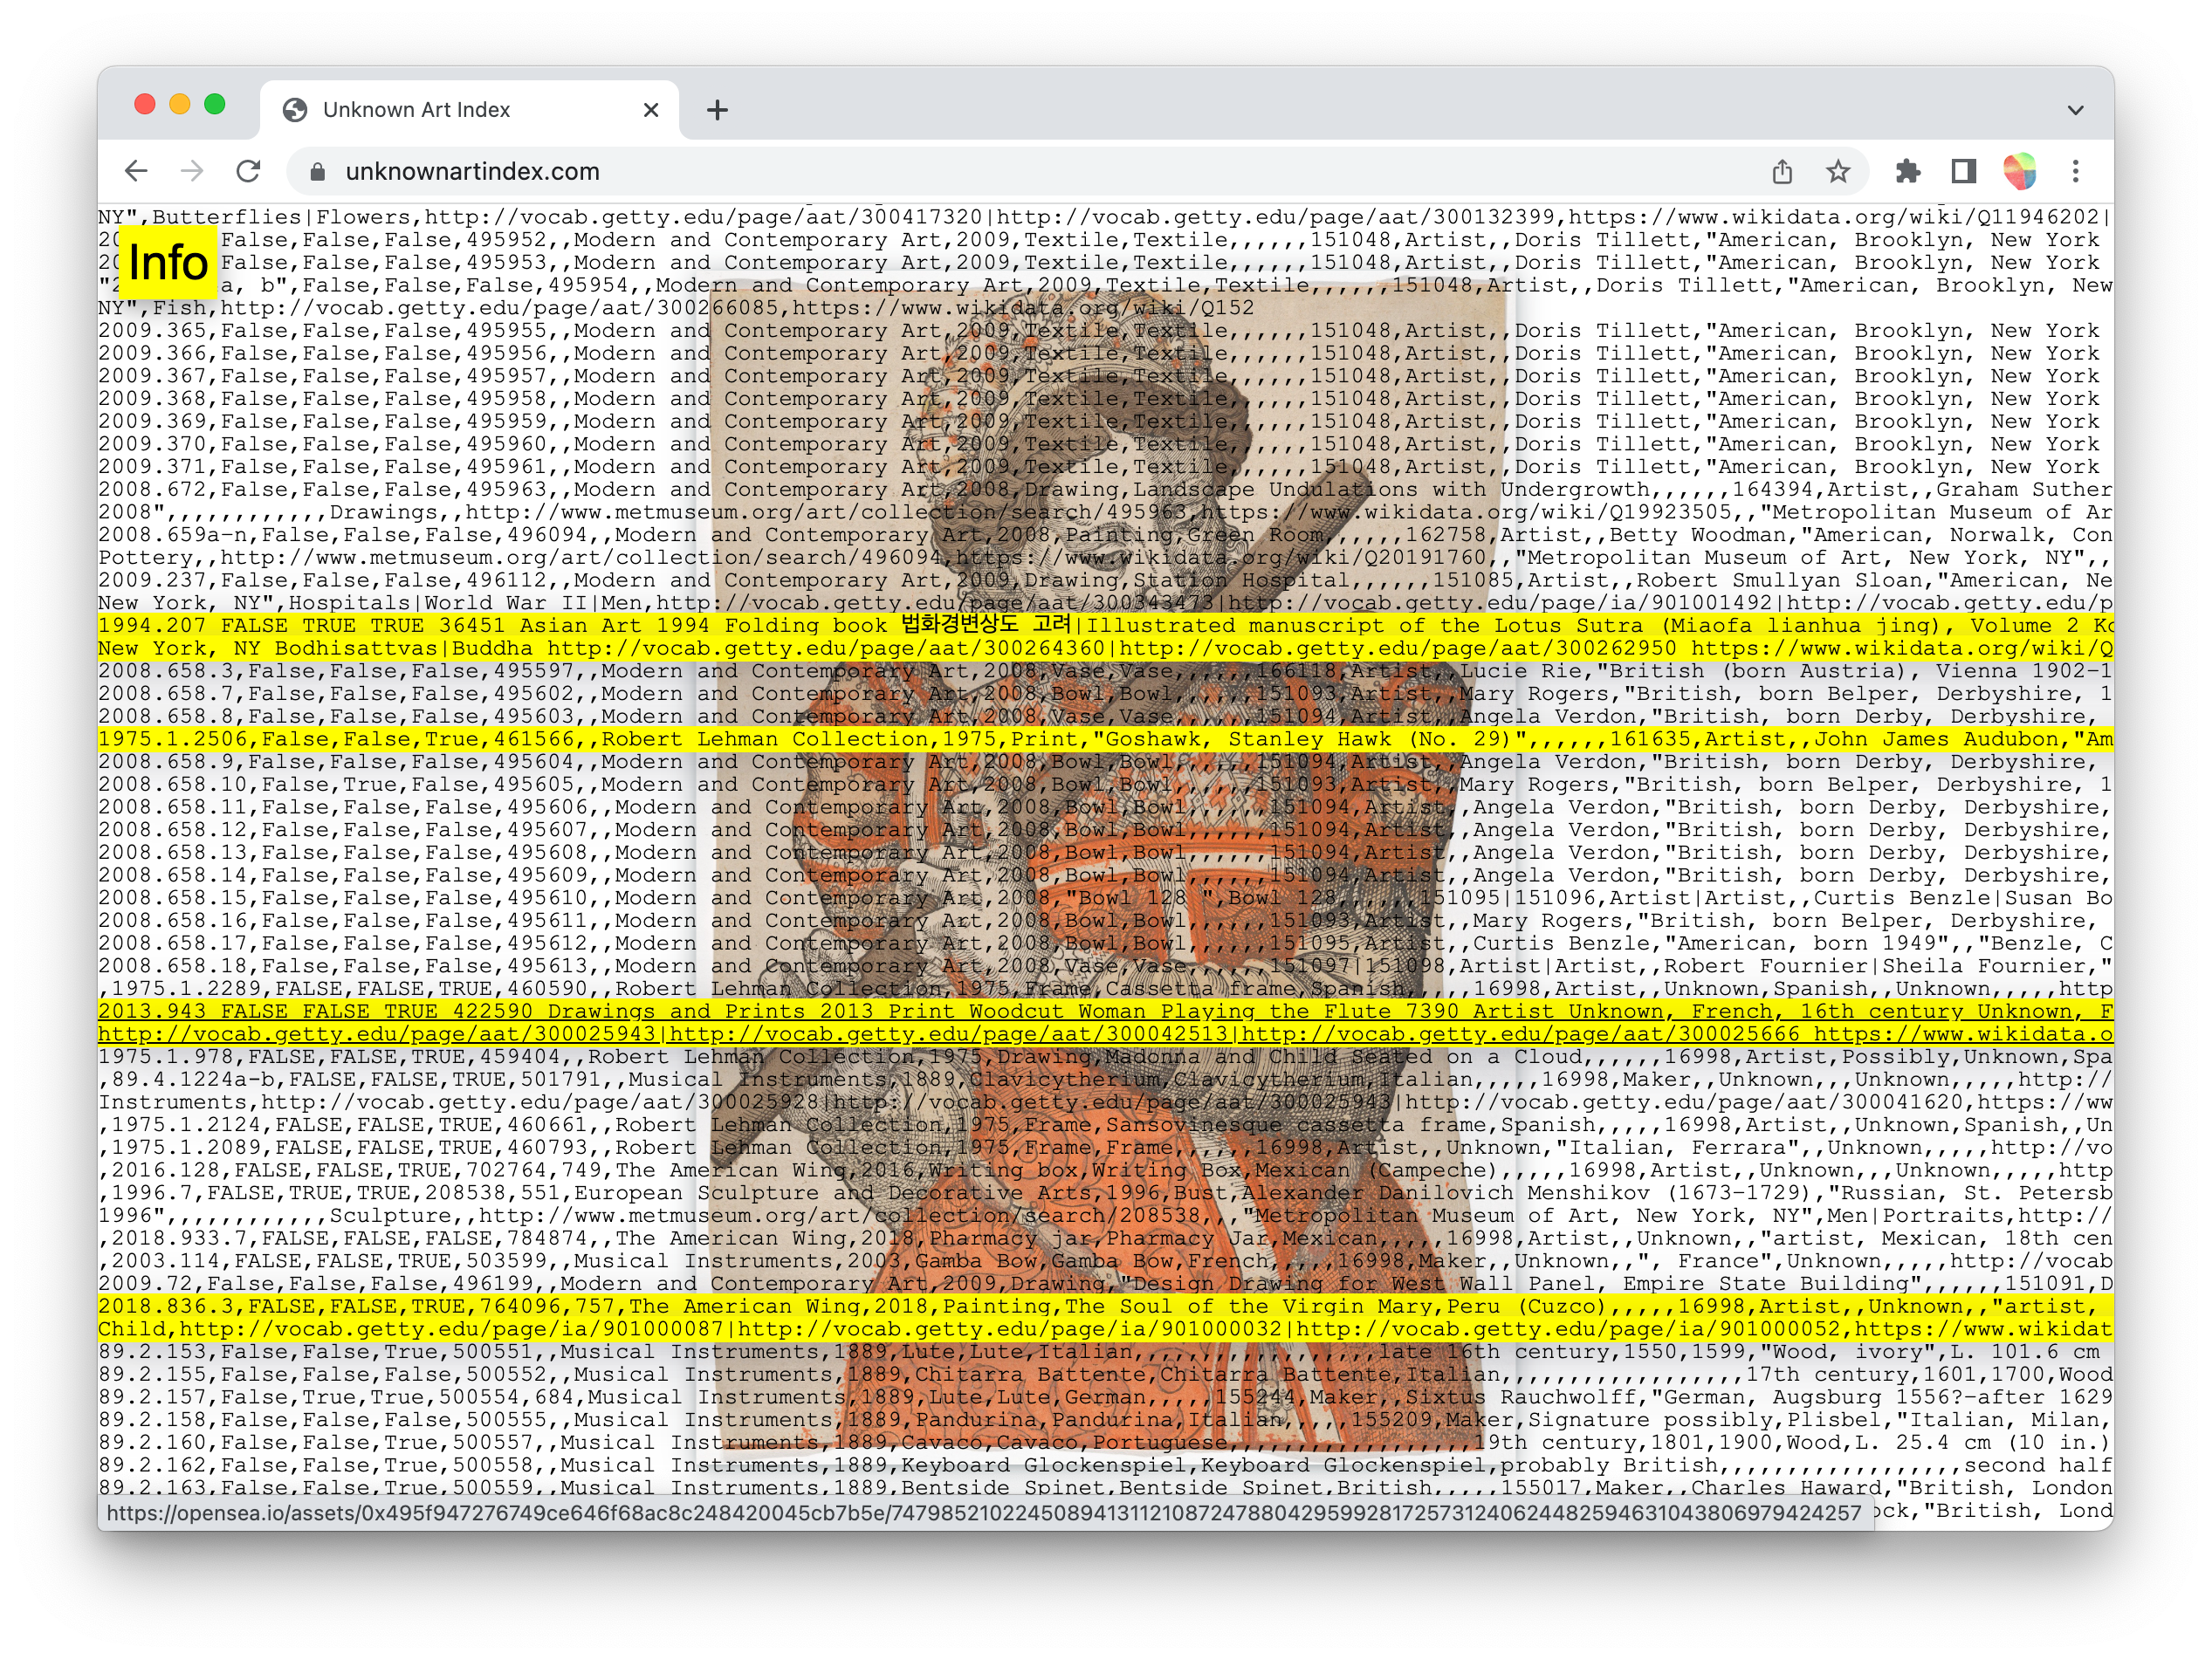Click row 1975.1.2289 Cassetta frame, Spanish
2212x1660 pixels.
1105,988
